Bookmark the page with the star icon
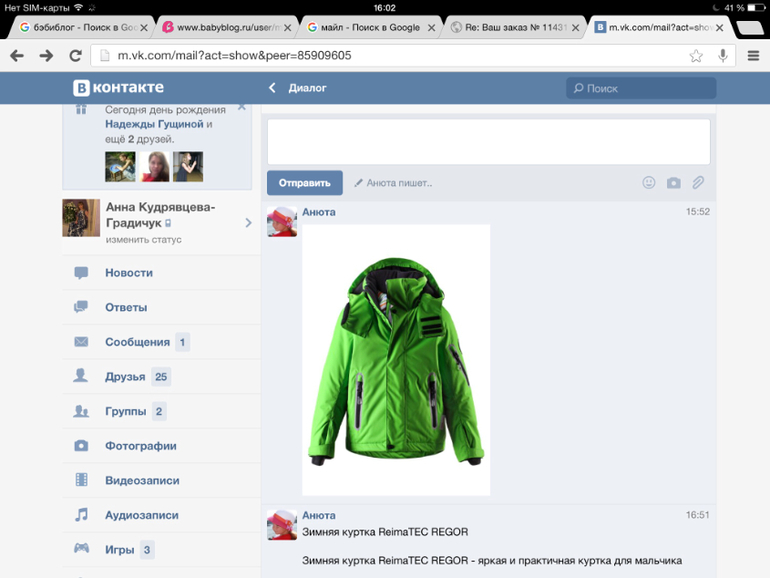The width and height of the screenshot is (770, 578). [696, 56]
